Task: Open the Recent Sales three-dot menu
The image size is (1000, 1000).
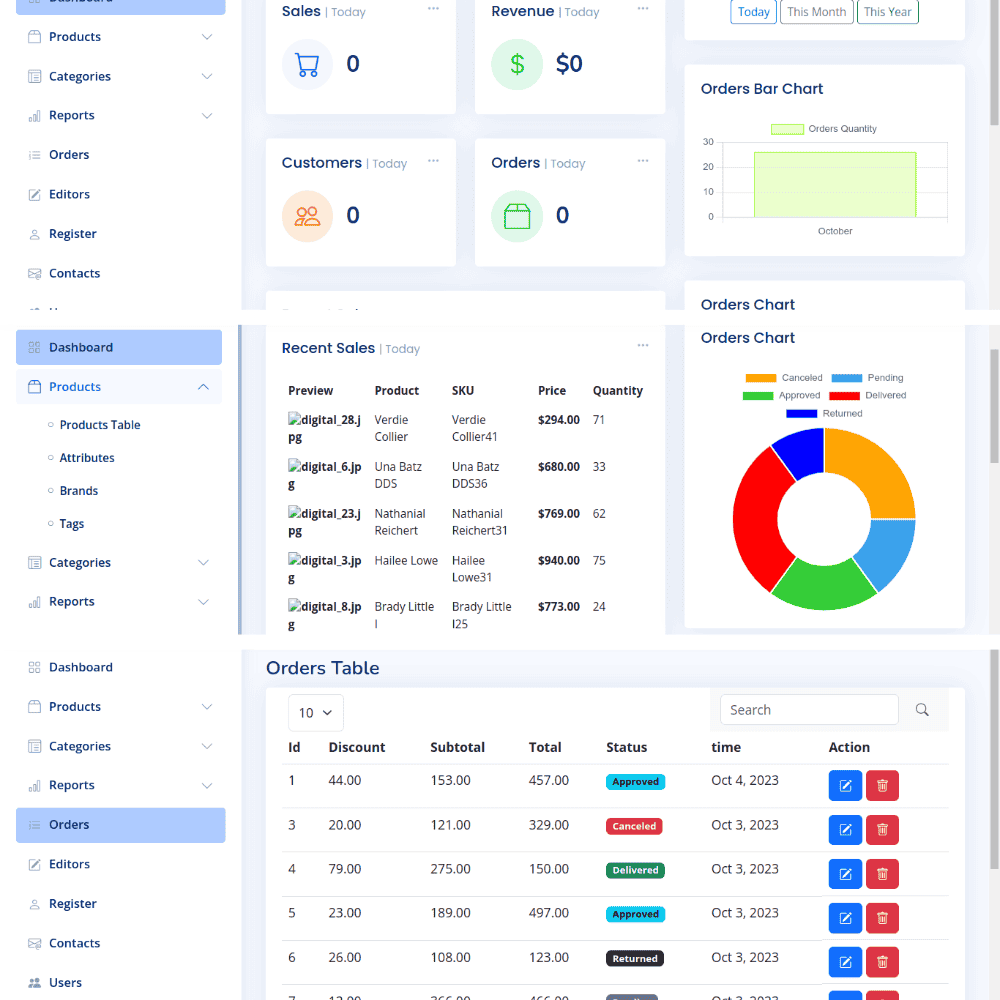Action: coord(643,346)
